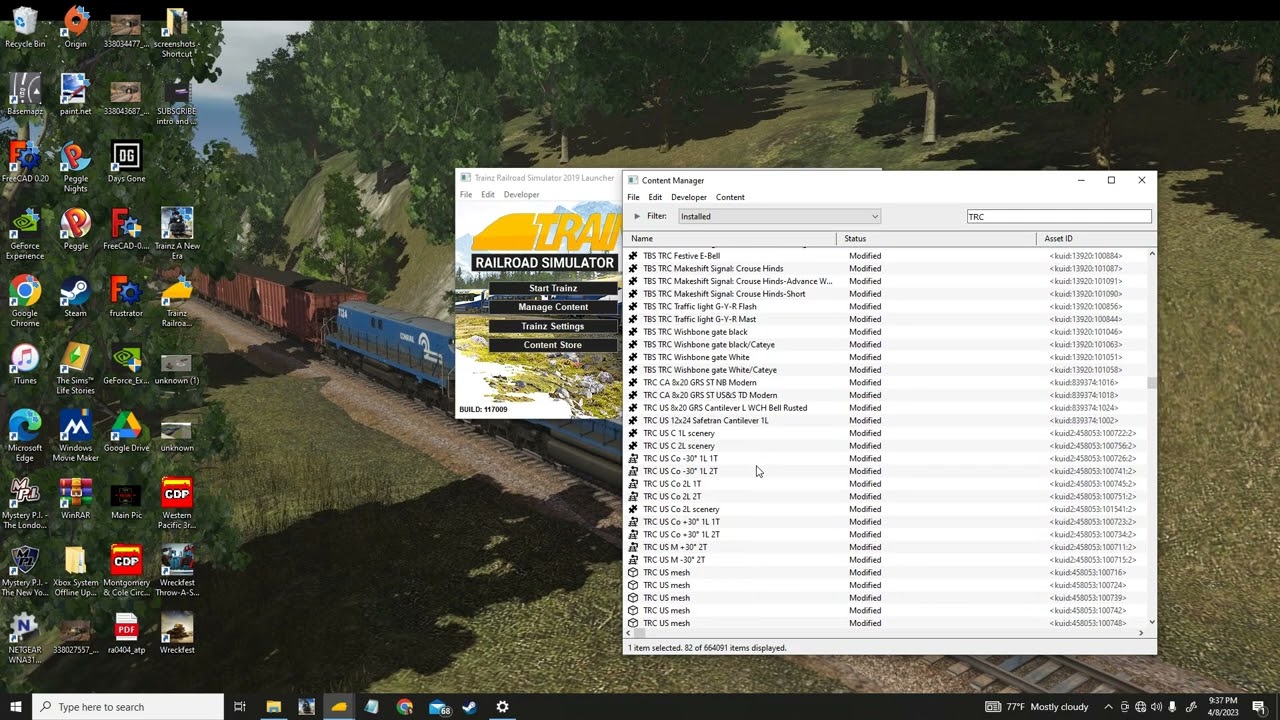
Task: Open the Installed filter dropdown
Action: point(779,216)
